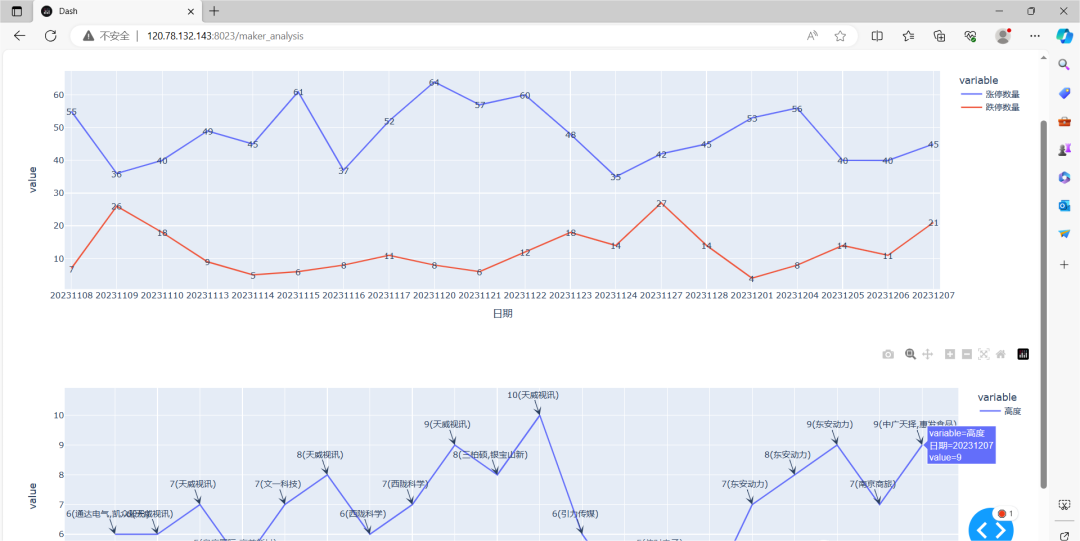Click annotation 7(南京商旅)
This screenshot has height=541, width=1080.
click(873, 484)
